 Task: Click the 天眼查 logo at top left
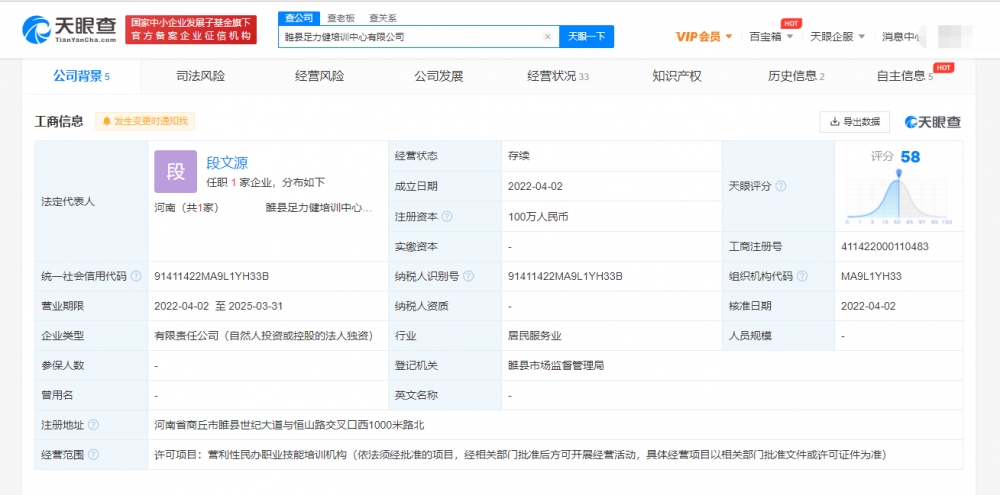(70, 29)
